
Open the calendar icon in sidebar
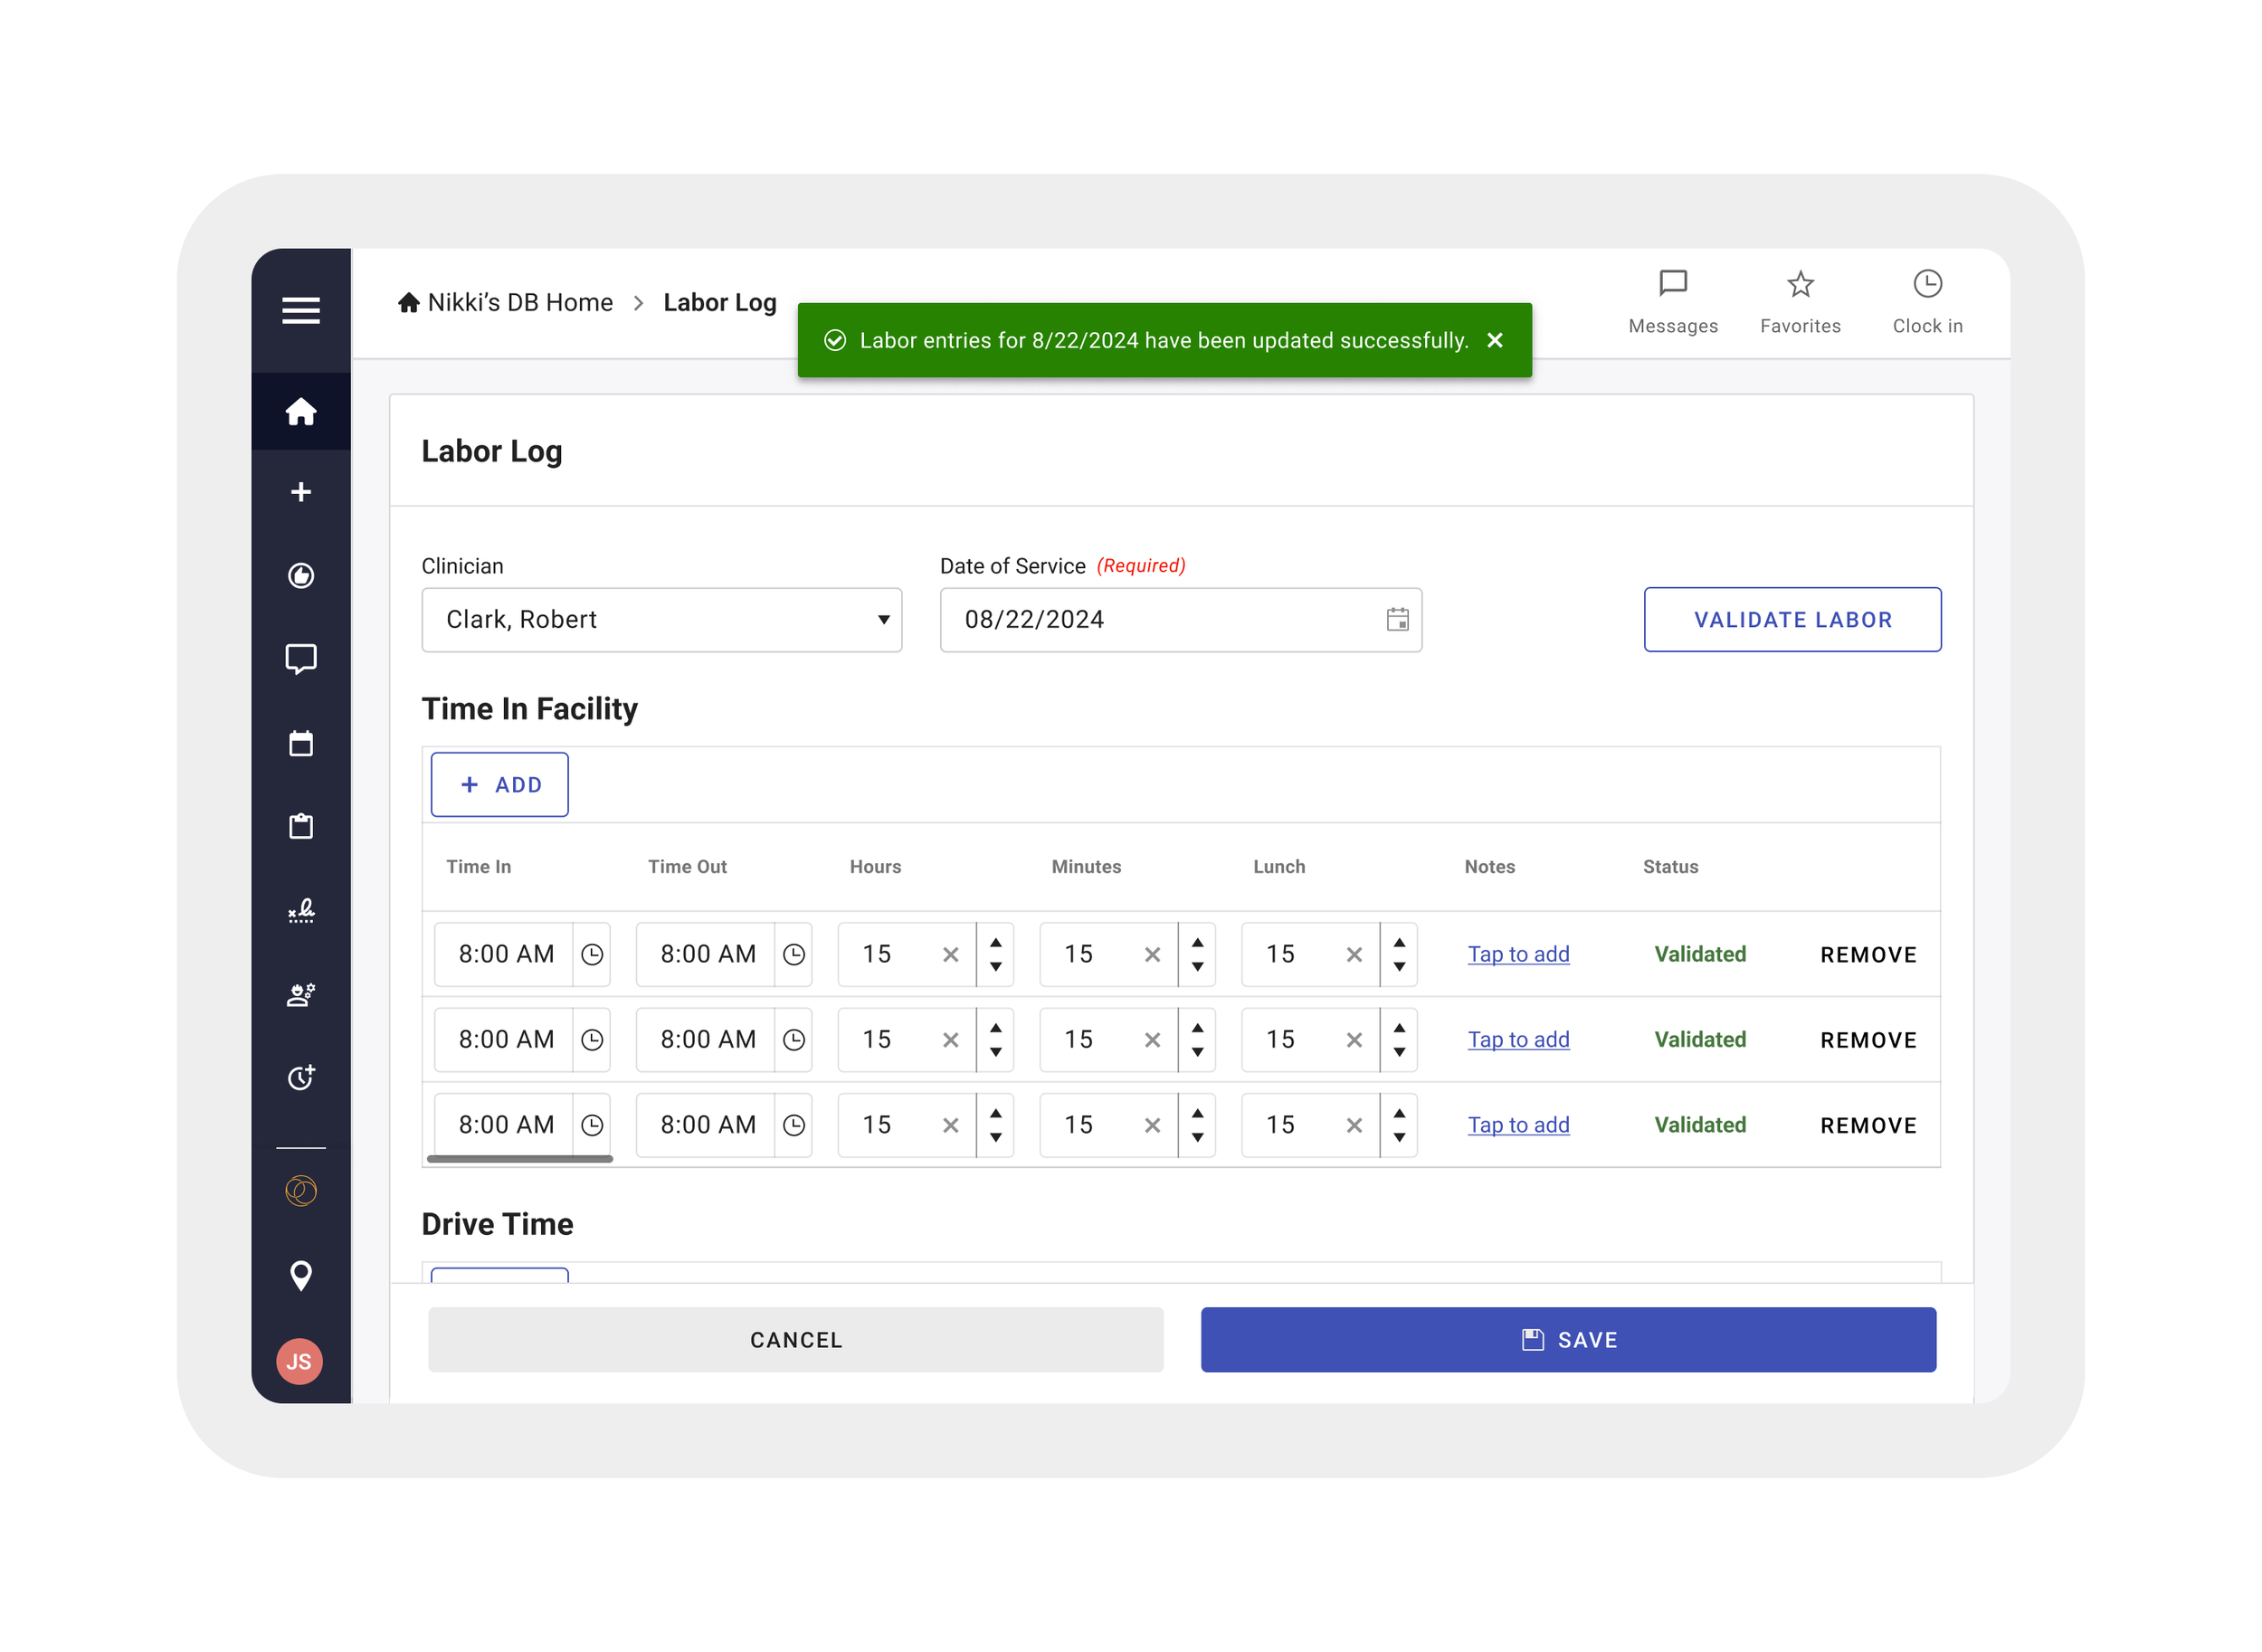click(x=300, y=743)
